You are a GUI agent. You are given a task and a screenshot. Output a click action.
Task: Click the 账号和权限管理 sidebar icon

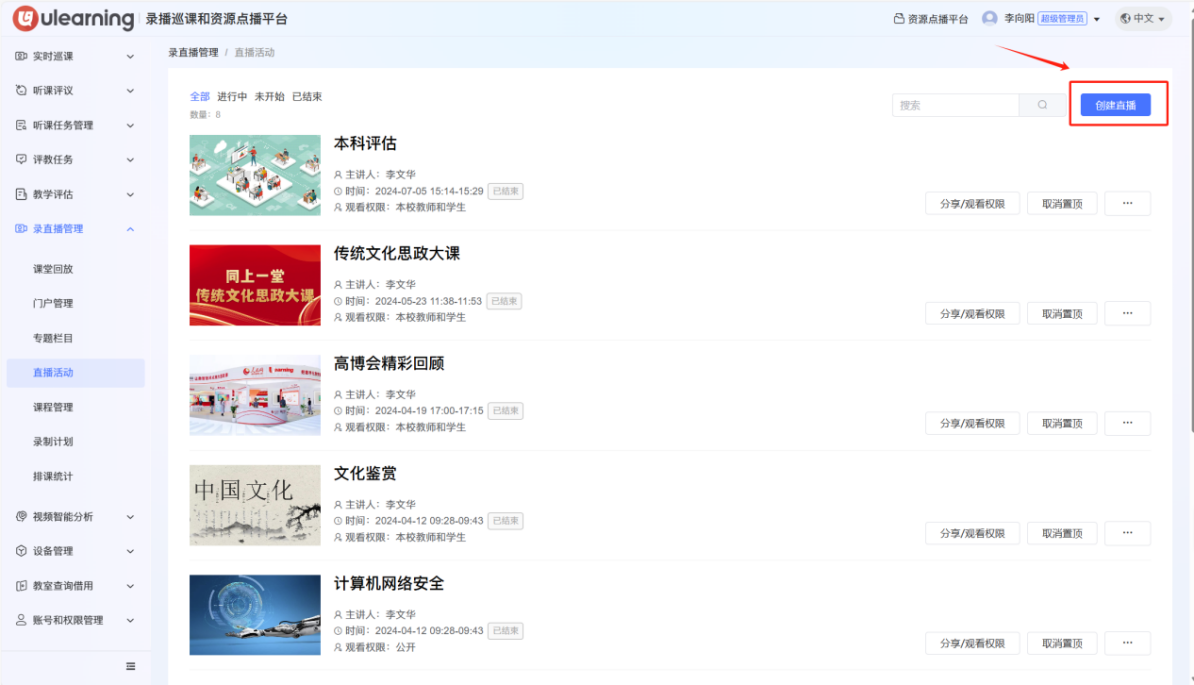point(20,620)
